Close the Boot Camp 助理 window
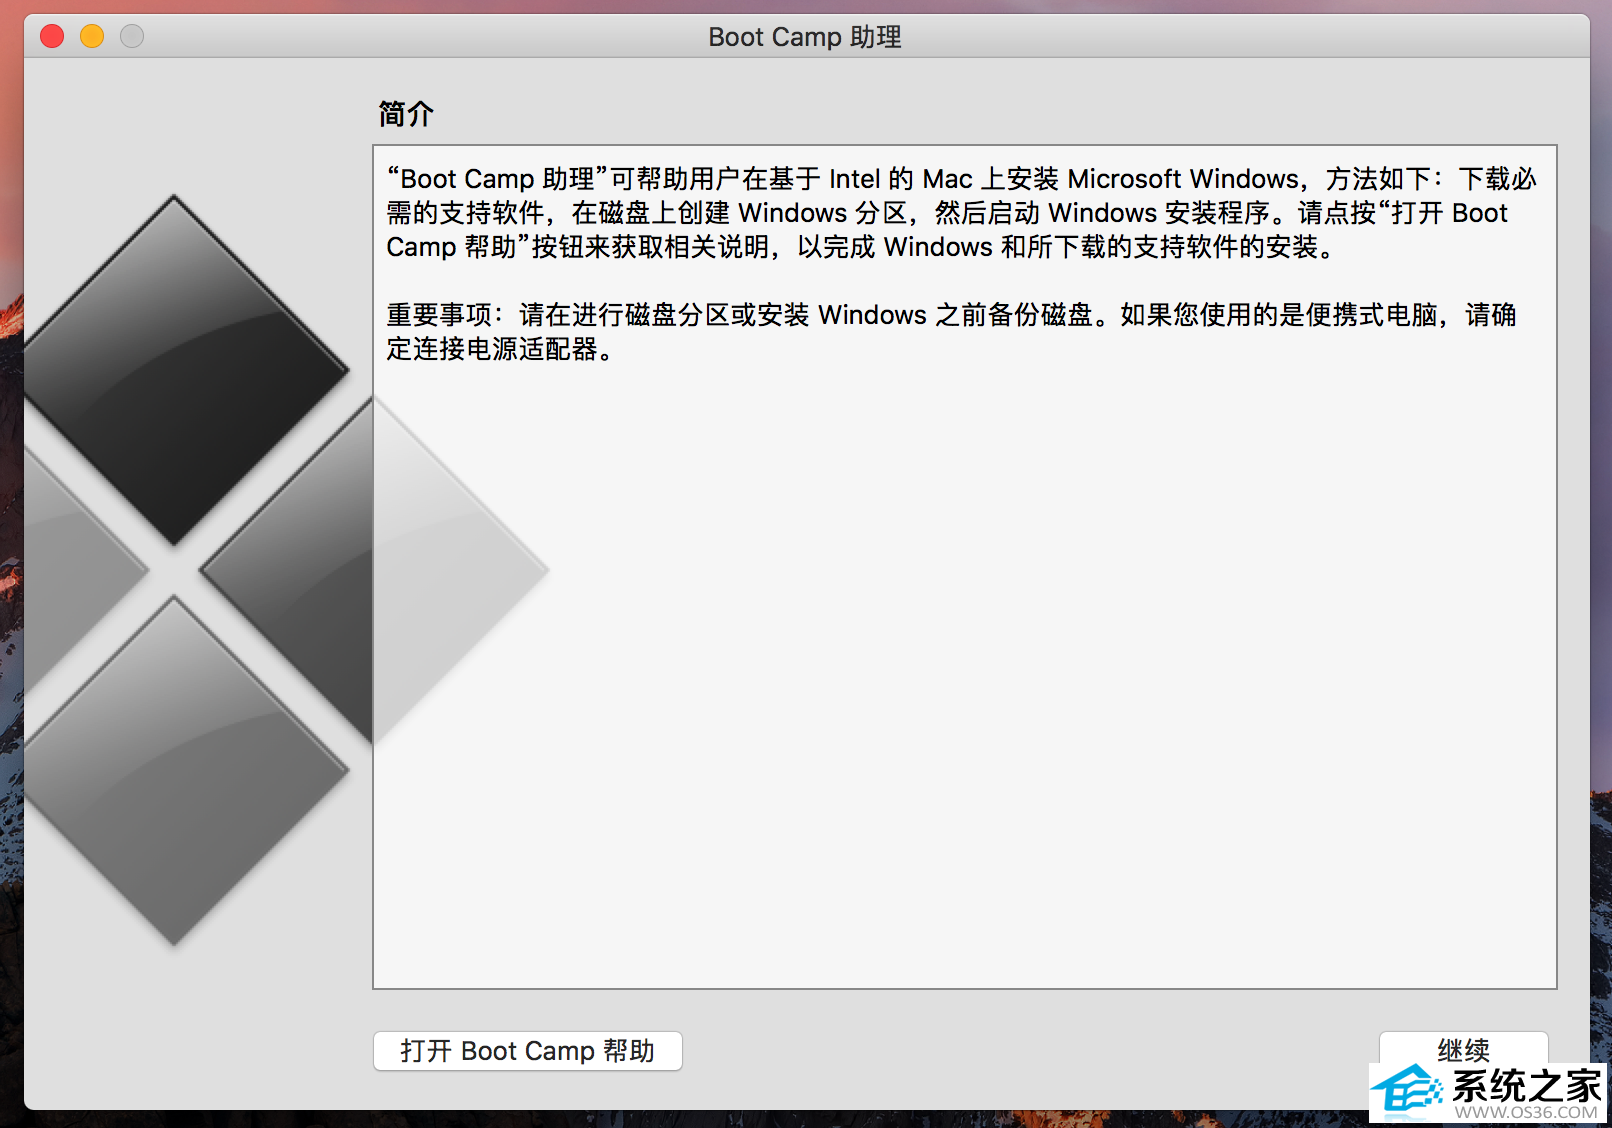Image resolution: width=1612 pixels, height=1128 pixels. [52, 37]
